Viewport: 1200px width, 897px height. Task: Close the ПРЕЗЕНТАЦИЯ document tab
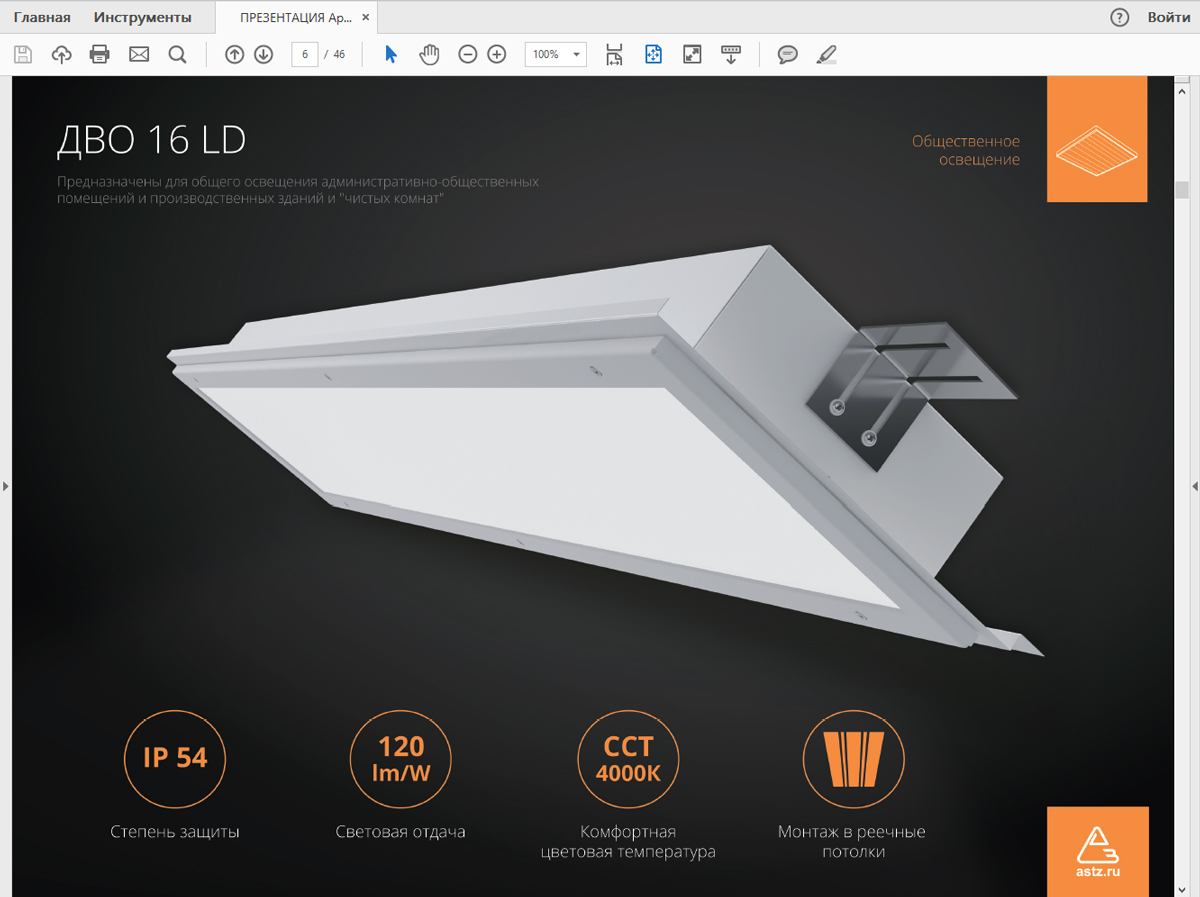[x=366, y=17]
